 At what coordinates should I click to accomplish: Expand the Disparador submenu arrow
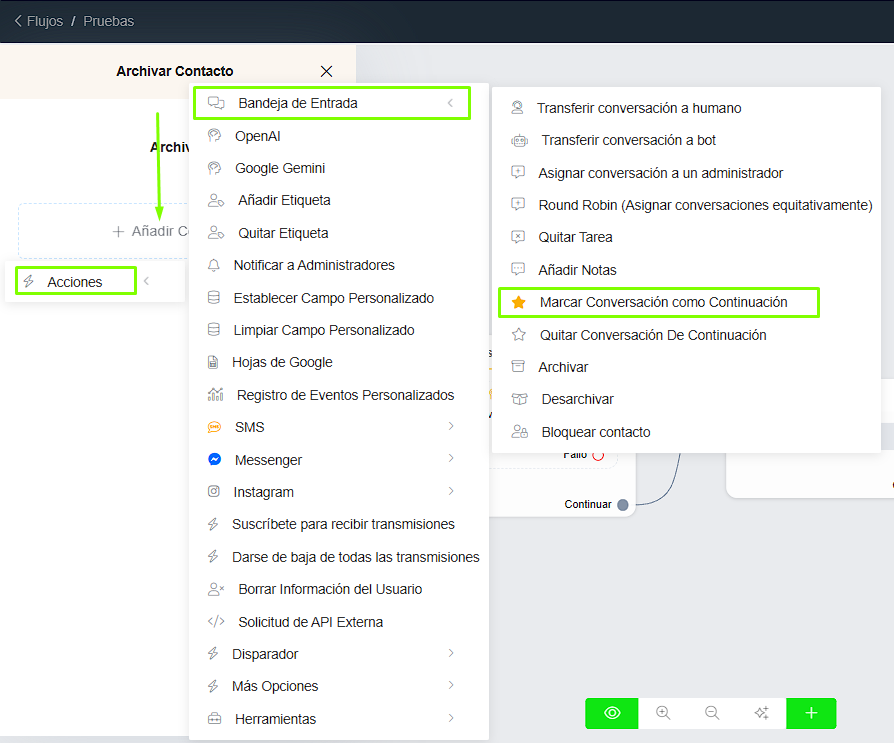click(451, 654)
